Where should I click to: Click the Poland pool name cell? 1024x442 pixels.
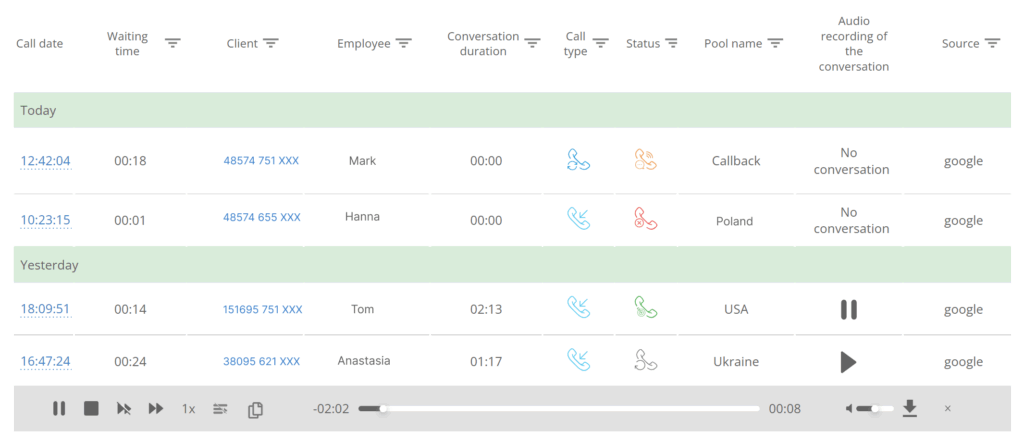[735, 221]
